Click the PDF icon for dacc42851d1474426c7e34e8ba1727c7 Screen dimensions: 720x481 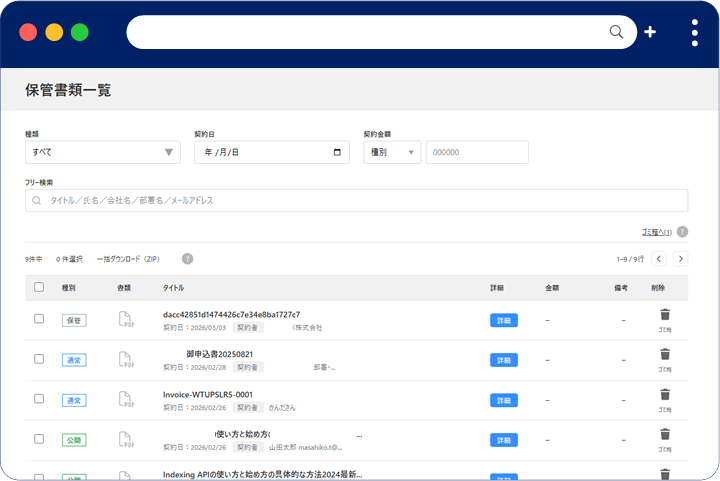coord(126,319)
